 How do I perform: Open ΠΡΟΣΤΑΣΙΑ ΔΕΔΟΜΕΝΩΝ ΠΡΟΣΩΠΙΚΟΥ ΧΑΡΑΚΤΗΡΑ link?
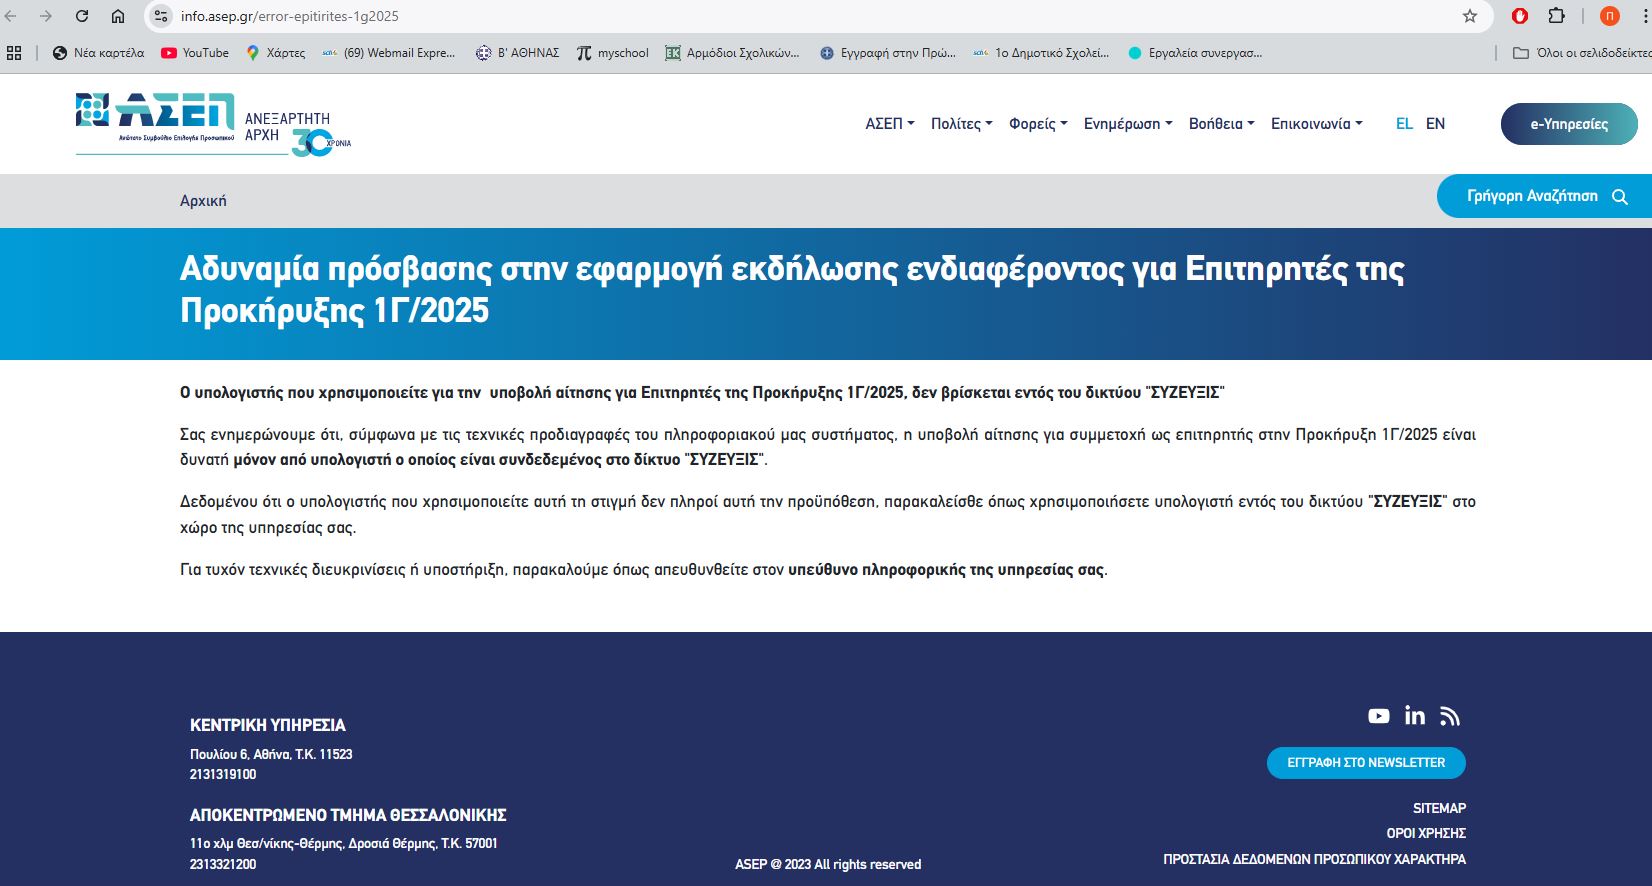click(x=1314, y=859)
